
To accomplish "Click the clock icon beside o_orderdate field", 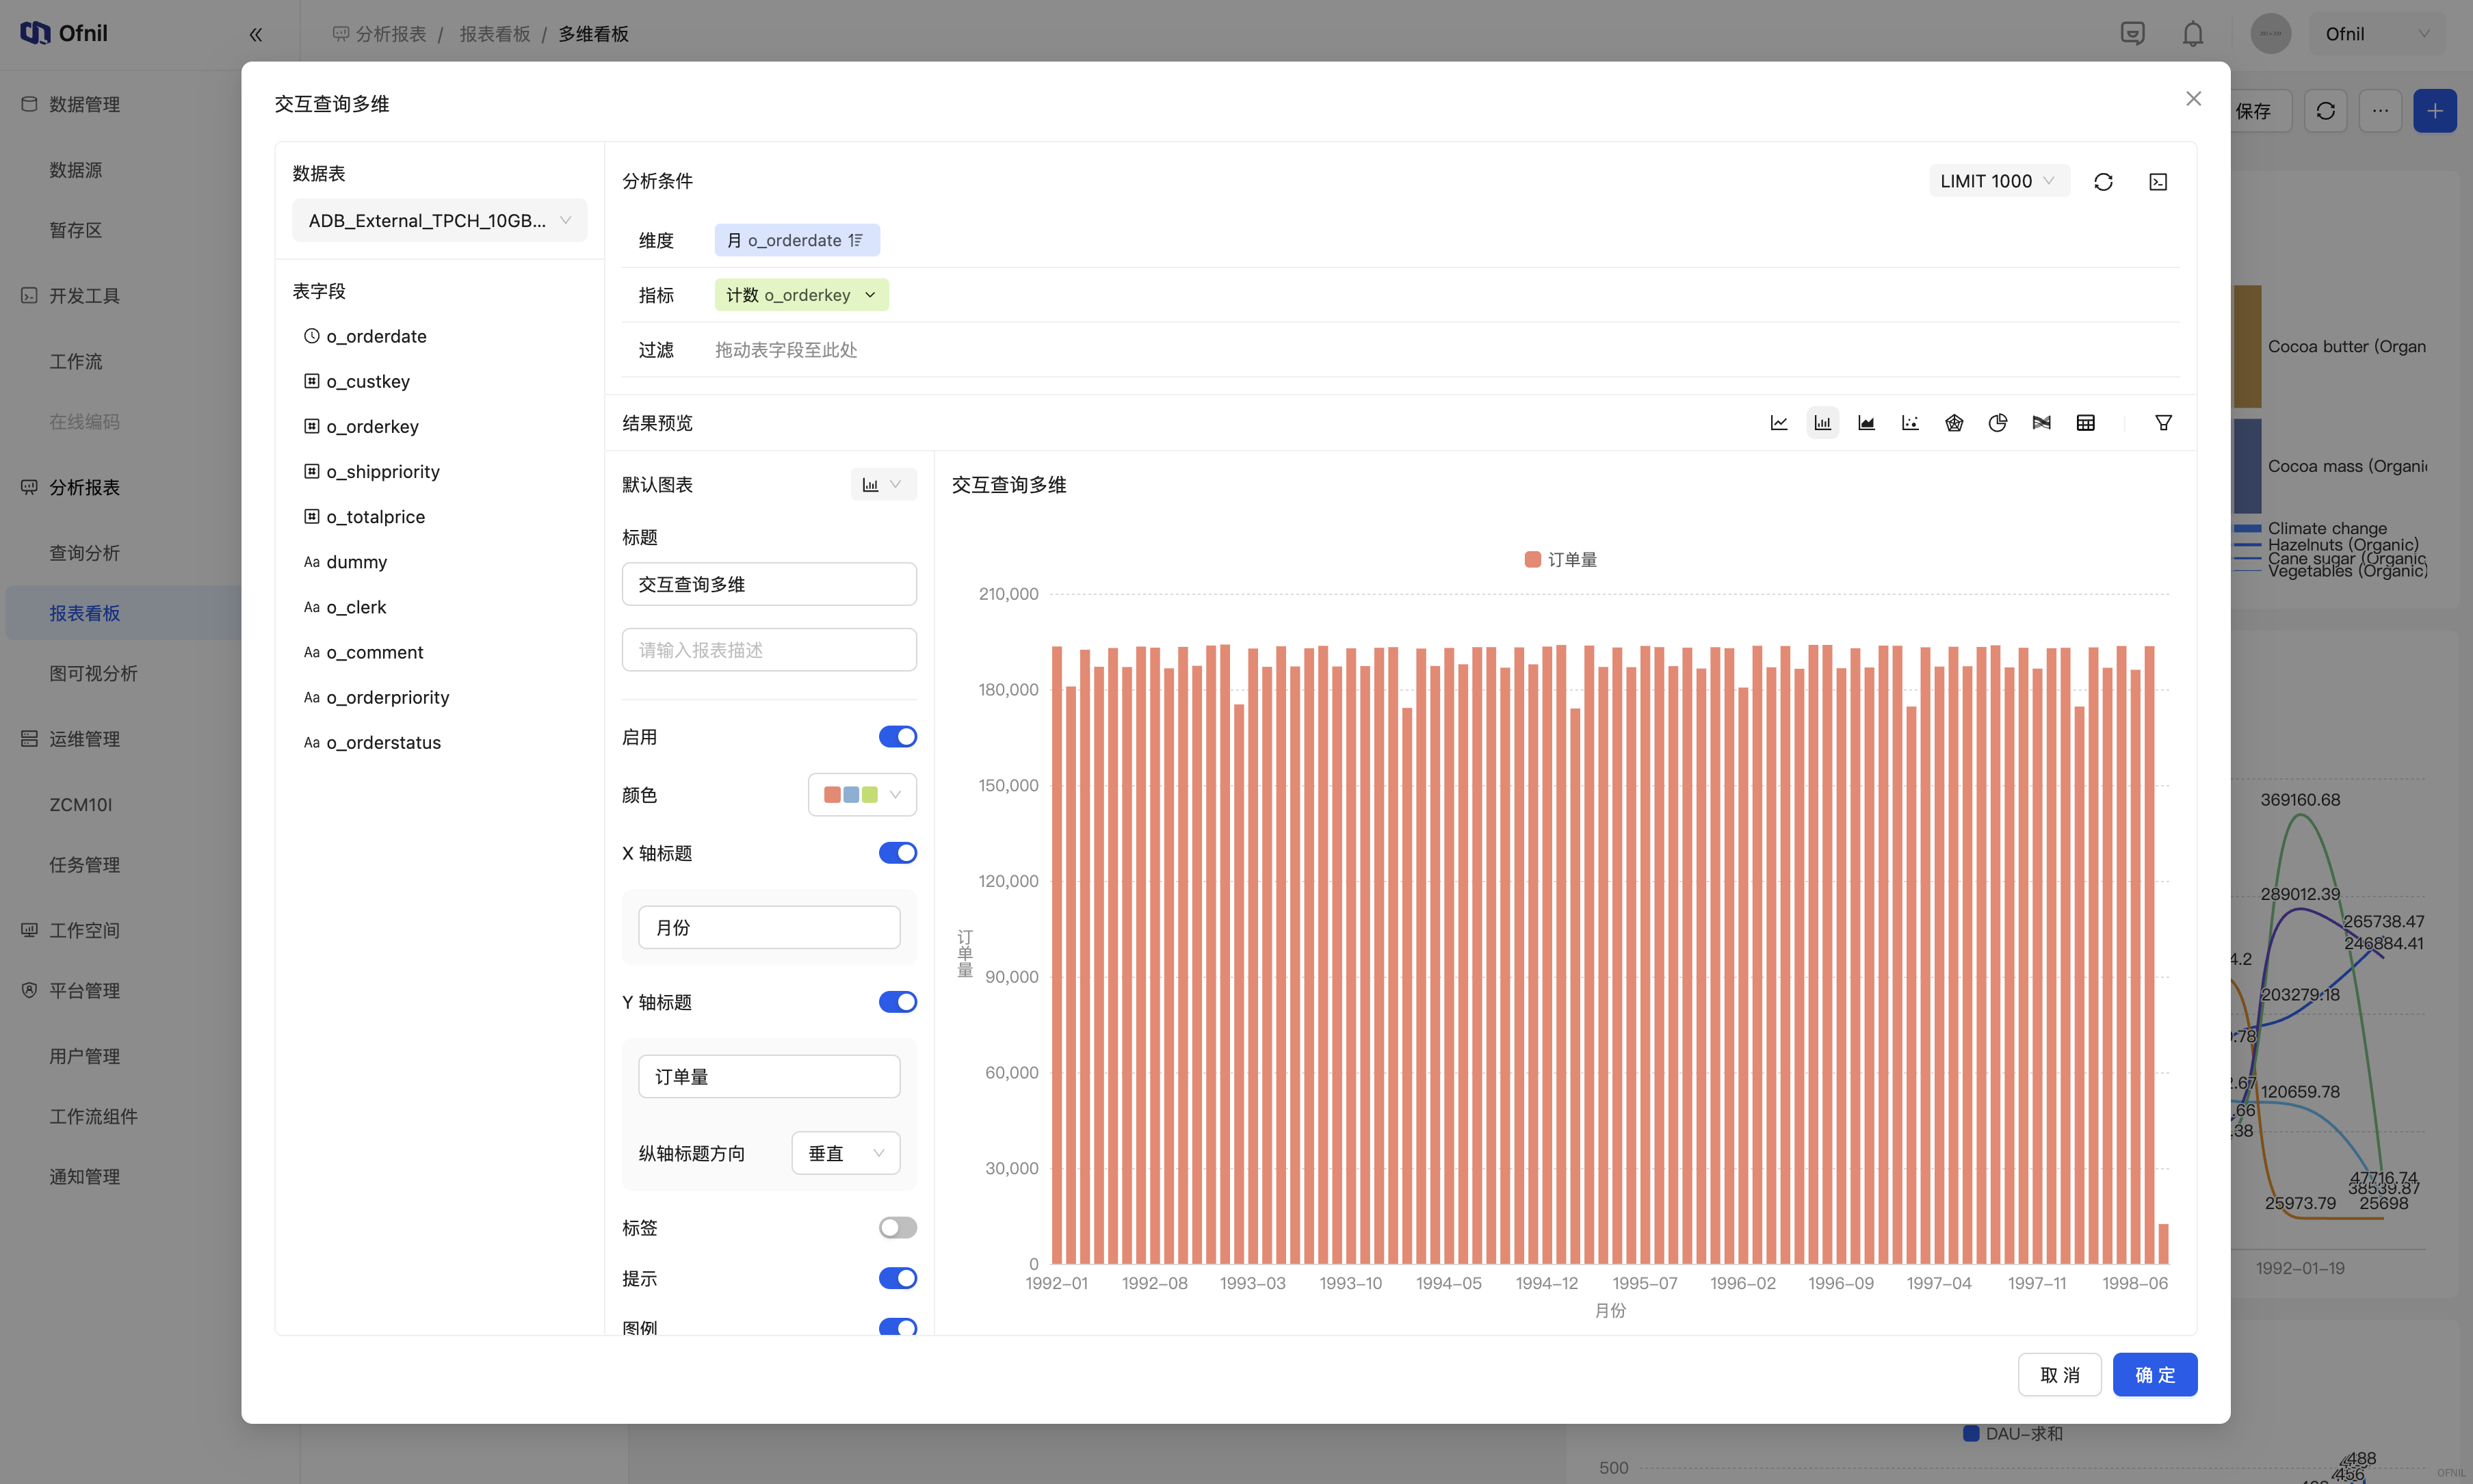I will (312, 336).
